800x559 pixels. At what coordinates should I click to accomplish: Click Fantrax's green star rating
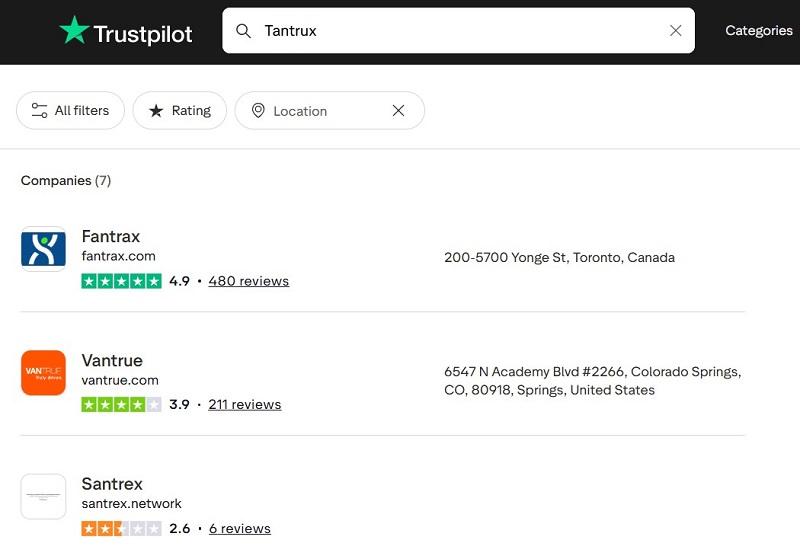pos(121,281)
